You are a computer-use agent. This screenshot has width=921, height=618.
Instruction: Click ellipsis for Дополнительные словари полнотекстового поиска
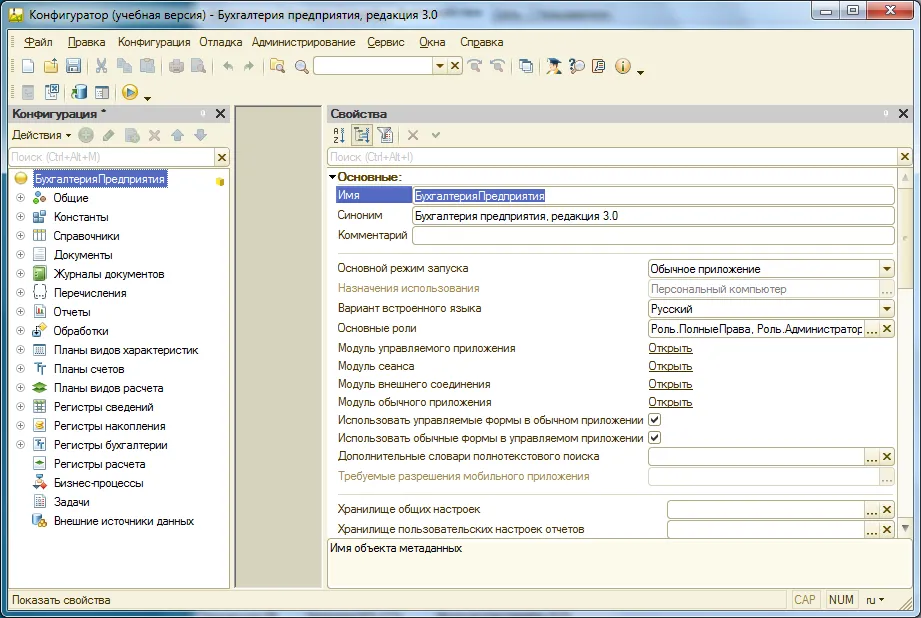point(872,457)
